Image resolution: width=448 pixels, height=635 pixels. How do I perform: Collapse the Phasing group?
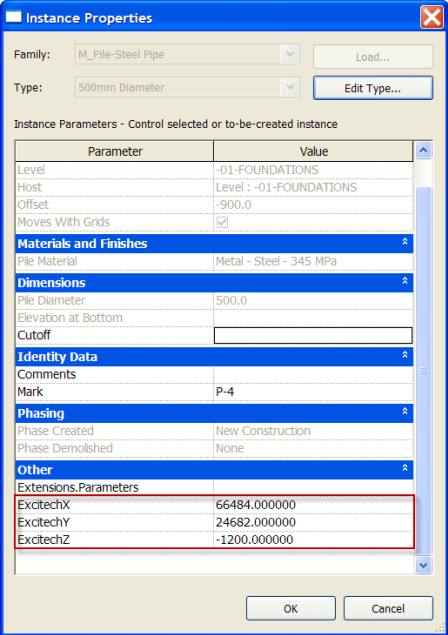click(405, 411)
